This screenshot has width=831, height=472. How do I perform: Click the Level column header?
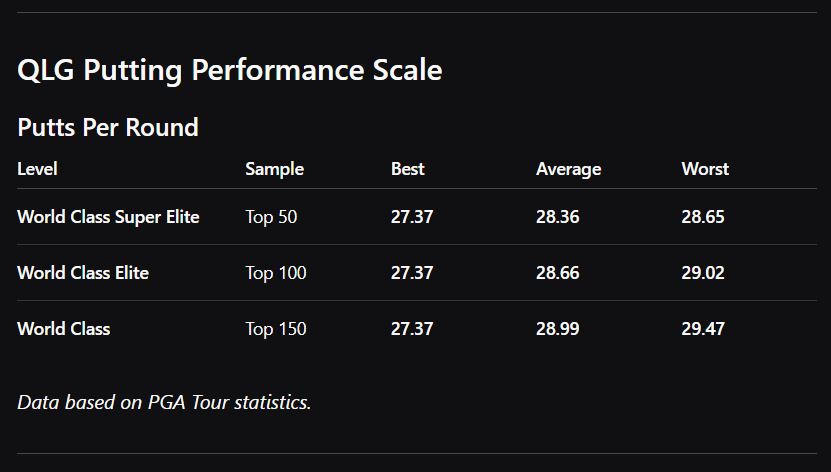37,169
